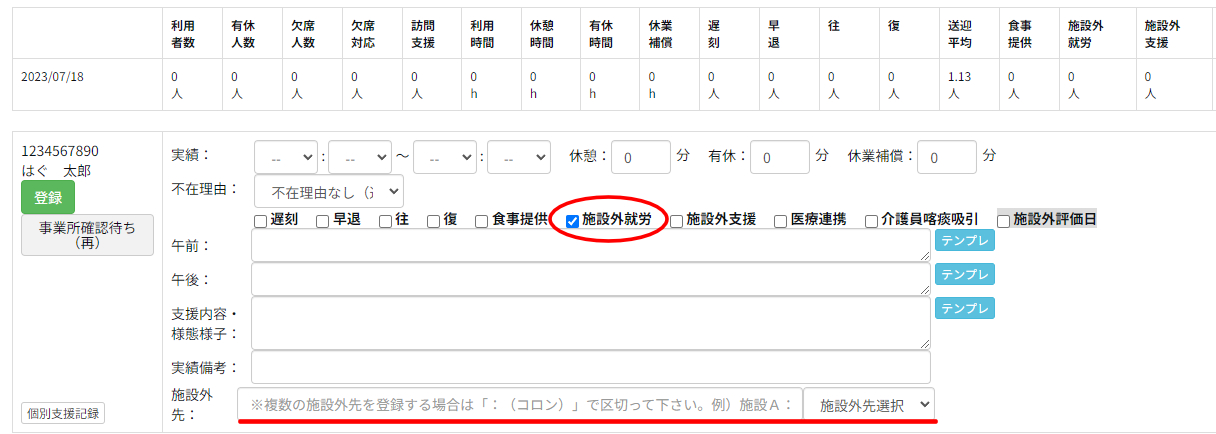Click the 休憩 minutes input field

point(640,157)
